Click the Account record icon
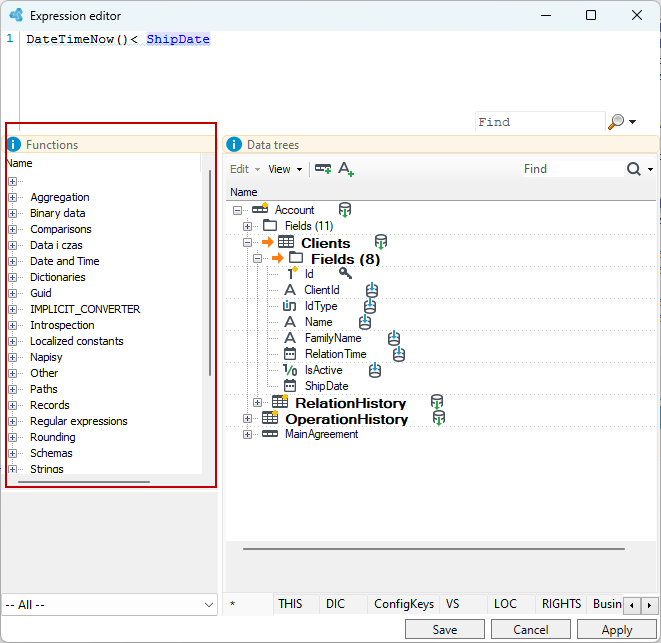The height and width of the screenshot is (643, 661). [260, 208]
